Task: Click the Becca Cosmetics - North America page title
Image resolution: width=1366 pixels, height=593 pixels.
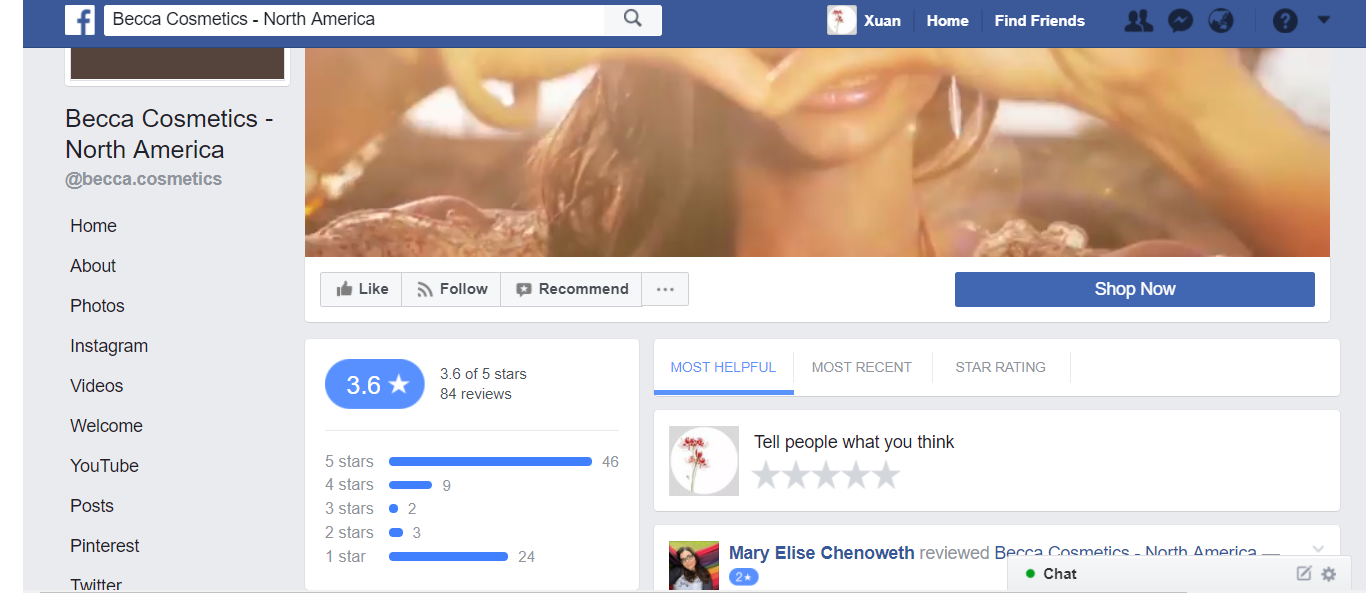Action: [x=169, y=134]
